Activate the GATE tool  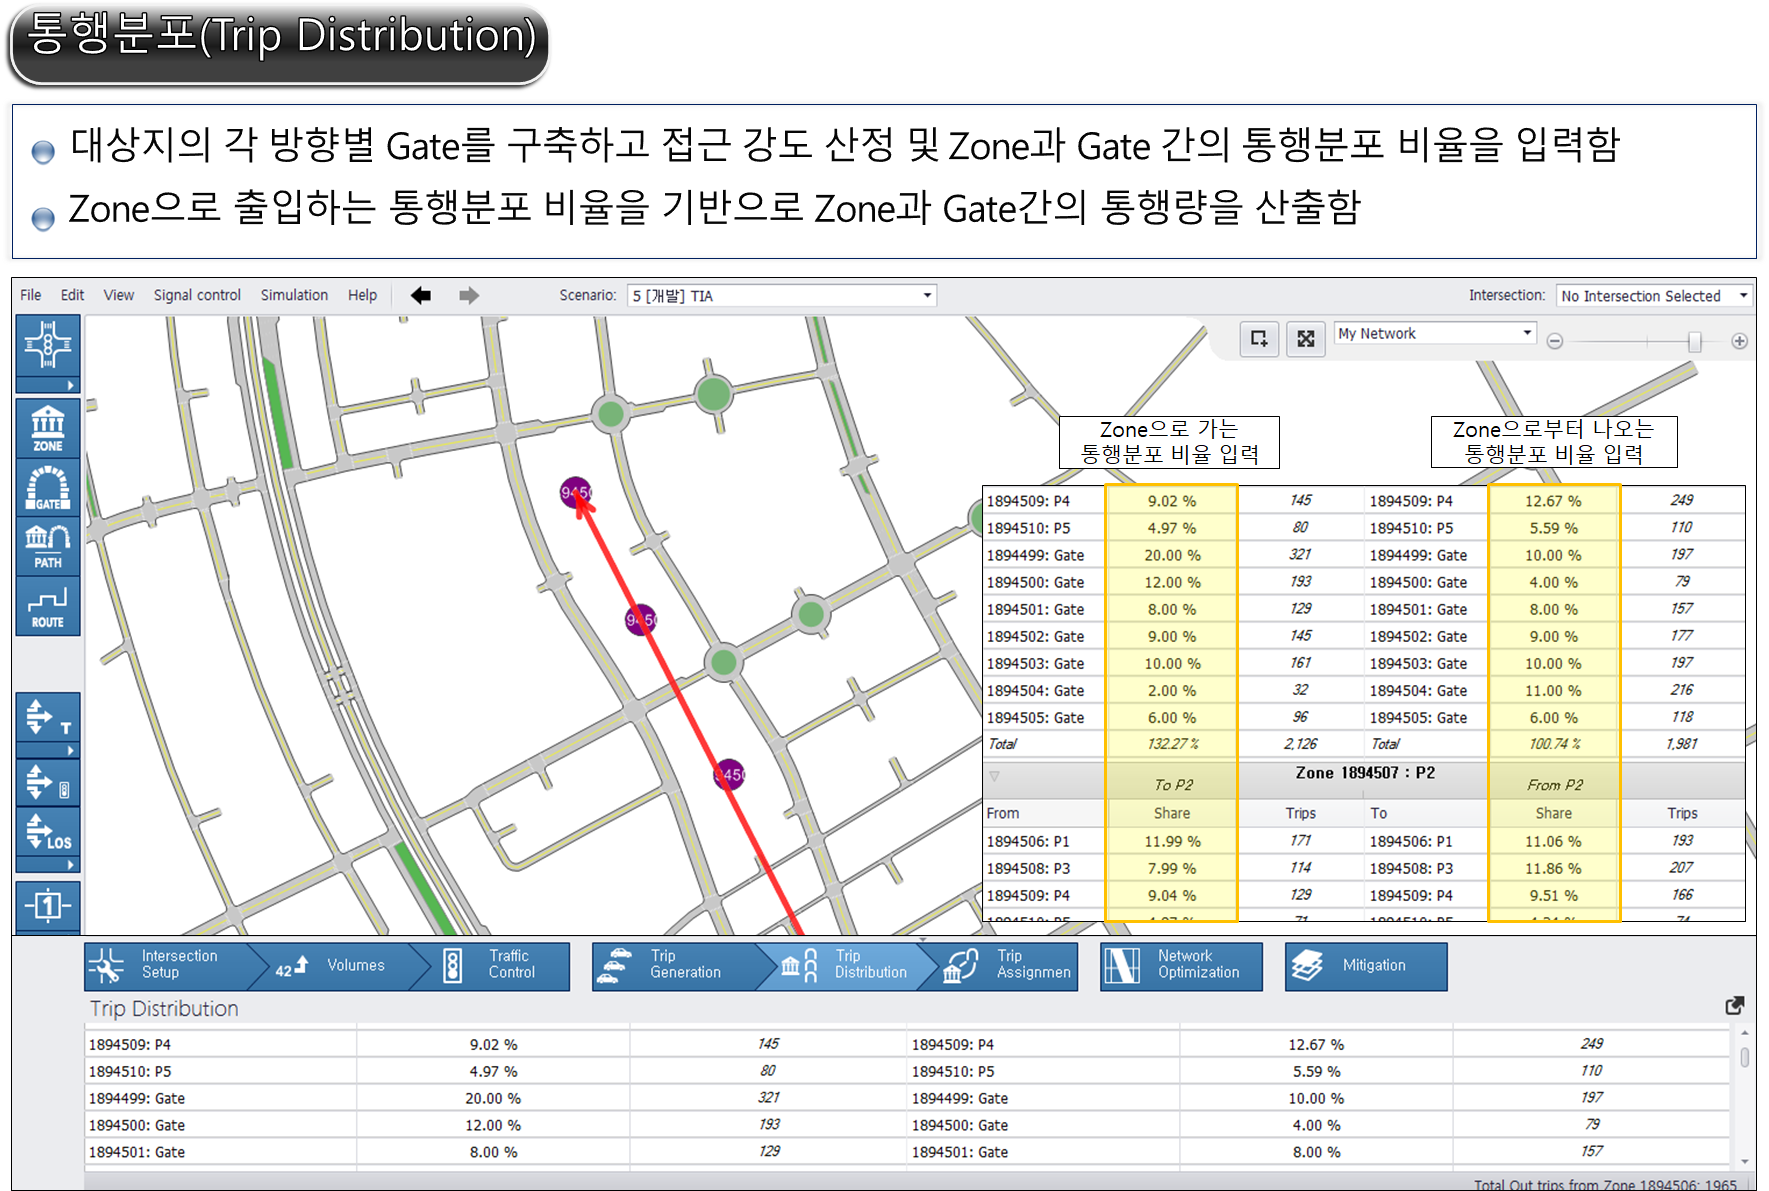(x=47, y=488)
